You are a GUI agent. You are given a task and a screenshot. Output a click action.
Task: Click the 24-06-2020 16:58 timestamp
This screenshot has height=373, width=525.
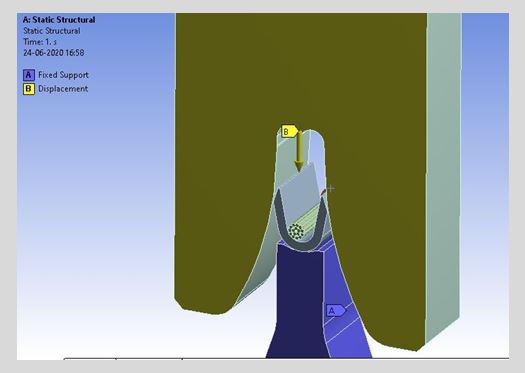pos(54,53)
